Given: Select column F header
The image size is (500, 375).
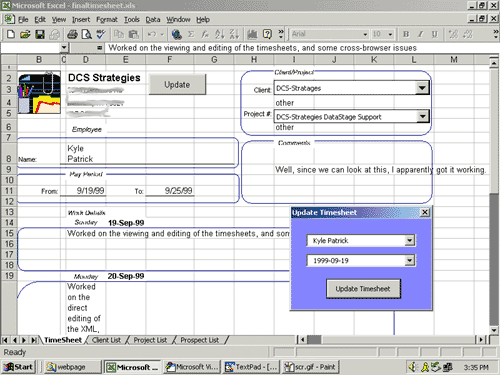Looking at the screenshot, I should pos(169,60).
